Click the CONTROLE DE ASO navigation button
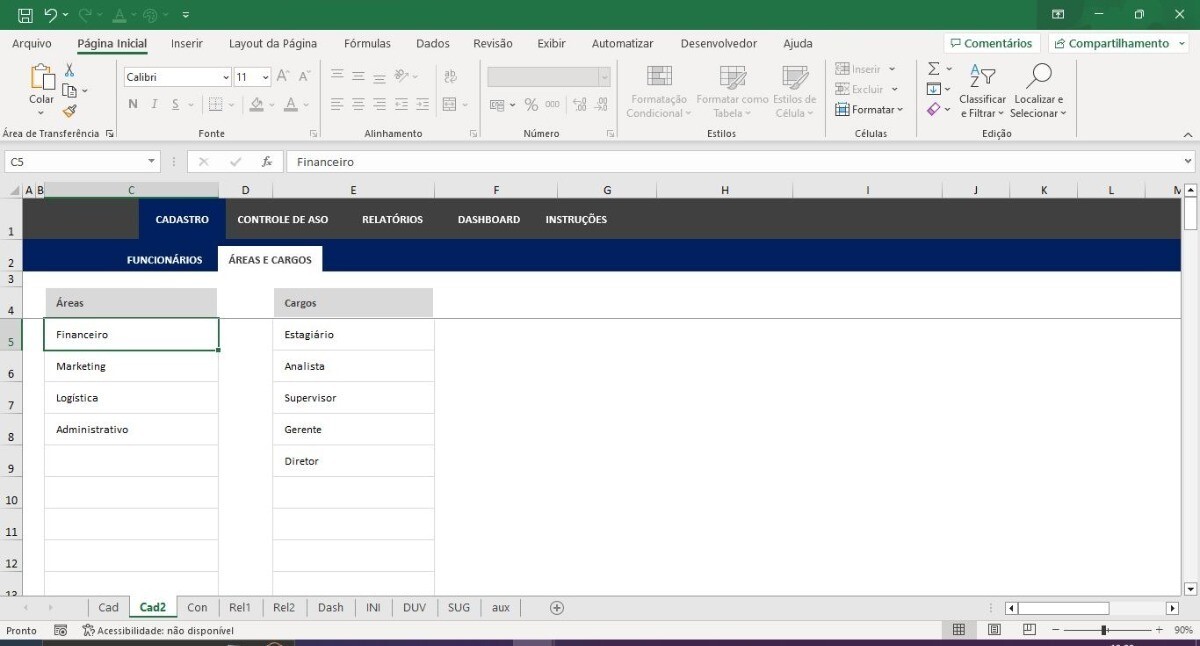This screenshot has width=1200, height=646. click(x=282, y=220)
